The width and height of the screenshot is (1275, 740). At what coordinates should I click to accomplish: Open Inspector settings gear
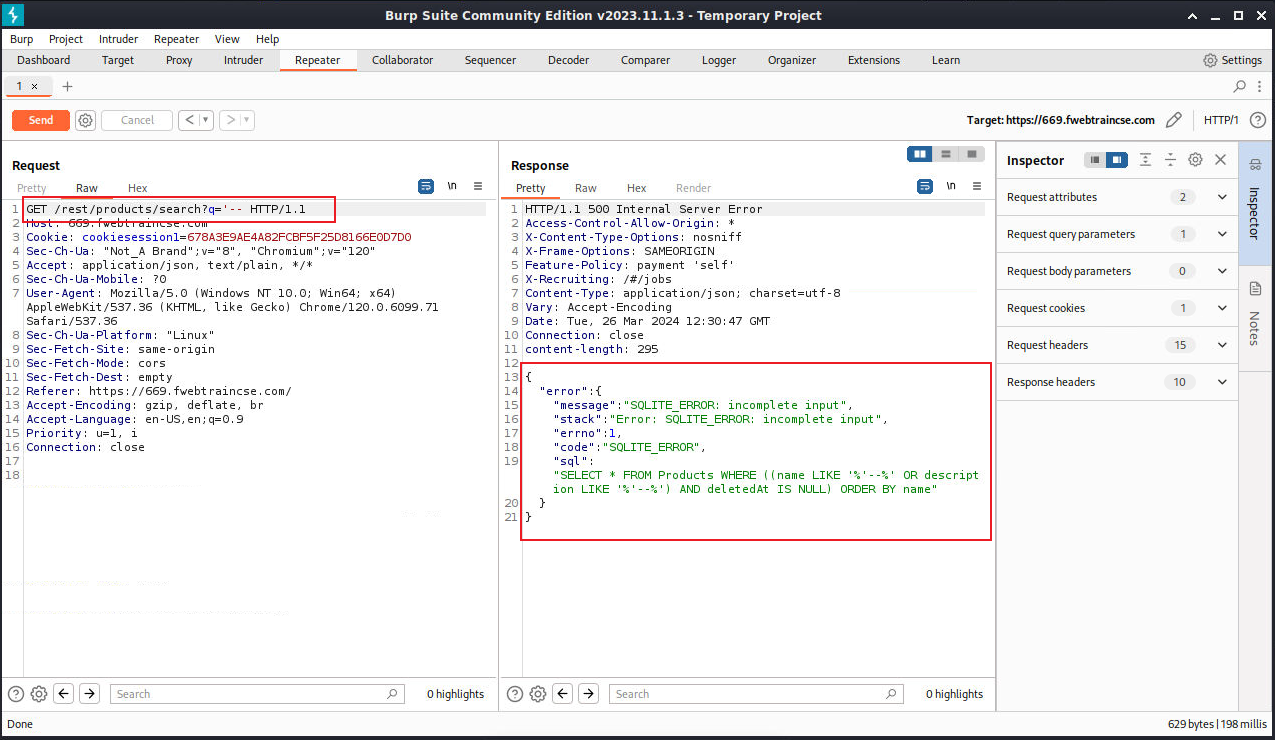[1195, 160]
